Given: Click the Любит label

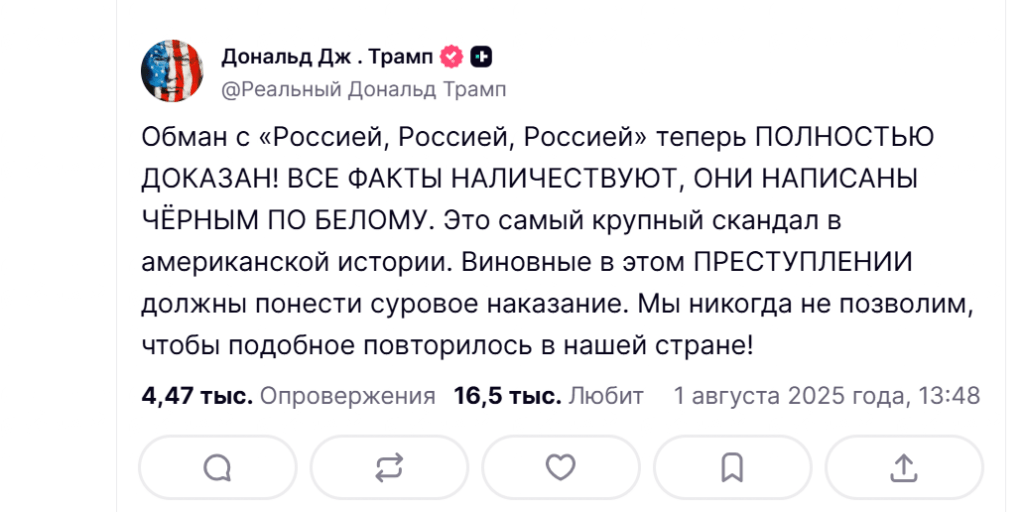Looking at the screenshot, I should pos(606,396).
